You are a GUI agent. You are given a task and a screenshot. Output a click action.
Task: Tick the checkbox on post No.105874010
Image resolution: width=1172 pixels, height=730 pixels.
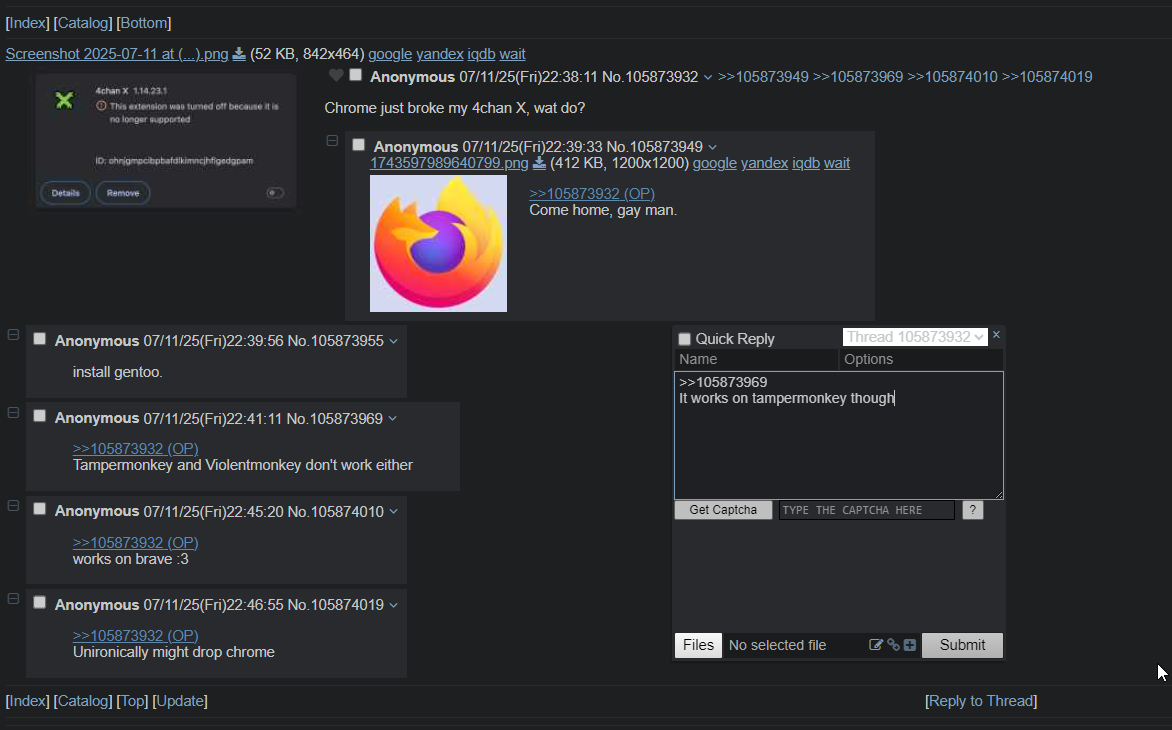pos(40,510)
